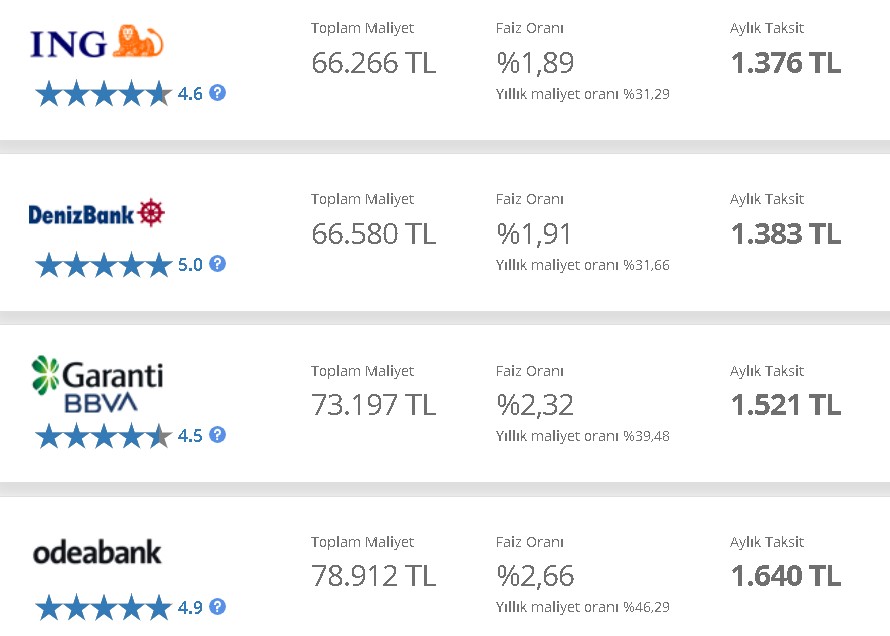The image size is (890, 636).
Task: Click Garanti BBVA's star rating
Action: coord(103,436)
